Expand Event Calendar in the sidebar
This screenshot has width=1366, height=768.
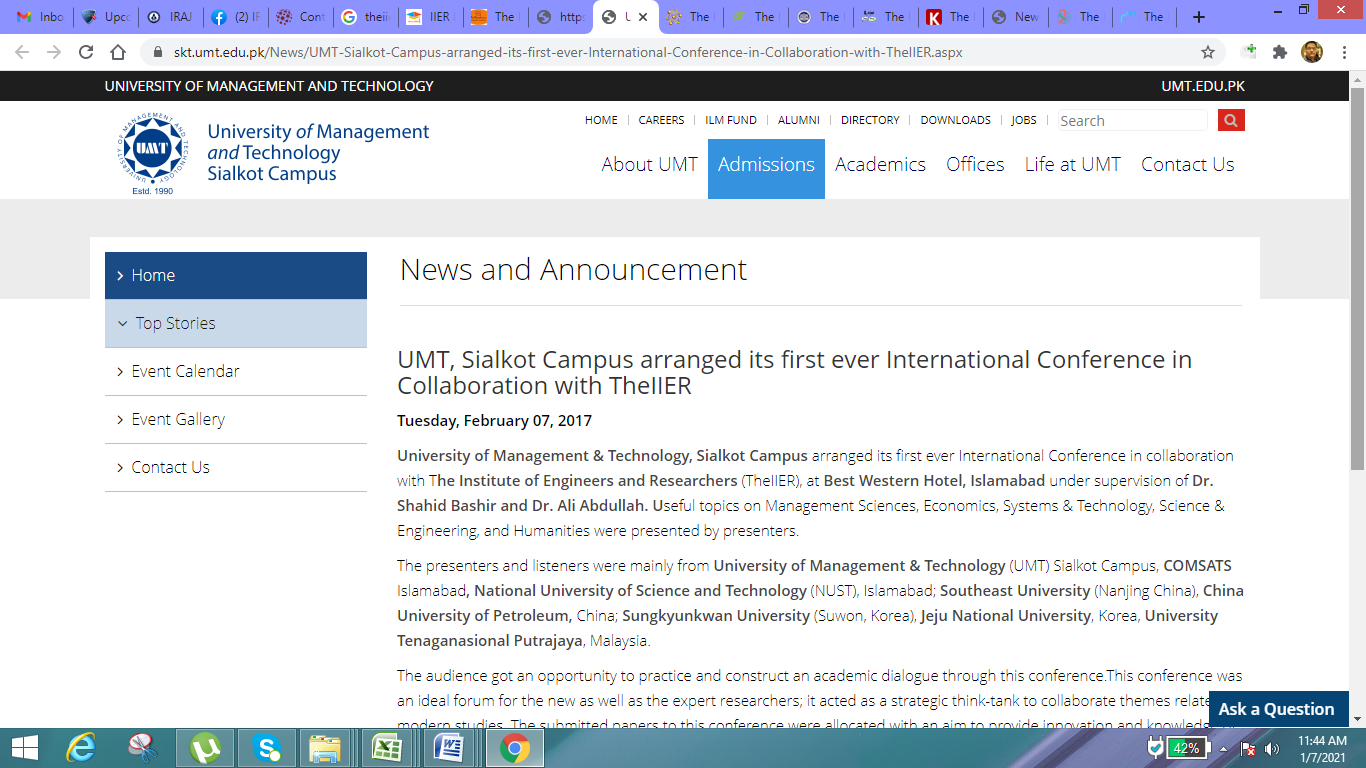coord(236,371)
